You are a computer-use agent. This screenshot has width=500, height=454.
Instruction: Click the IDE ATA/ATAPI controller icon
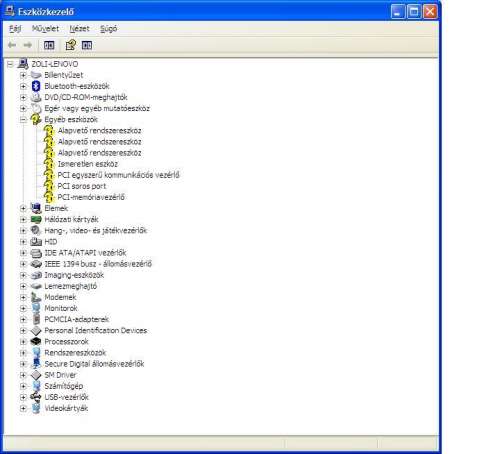pos(36,253)
